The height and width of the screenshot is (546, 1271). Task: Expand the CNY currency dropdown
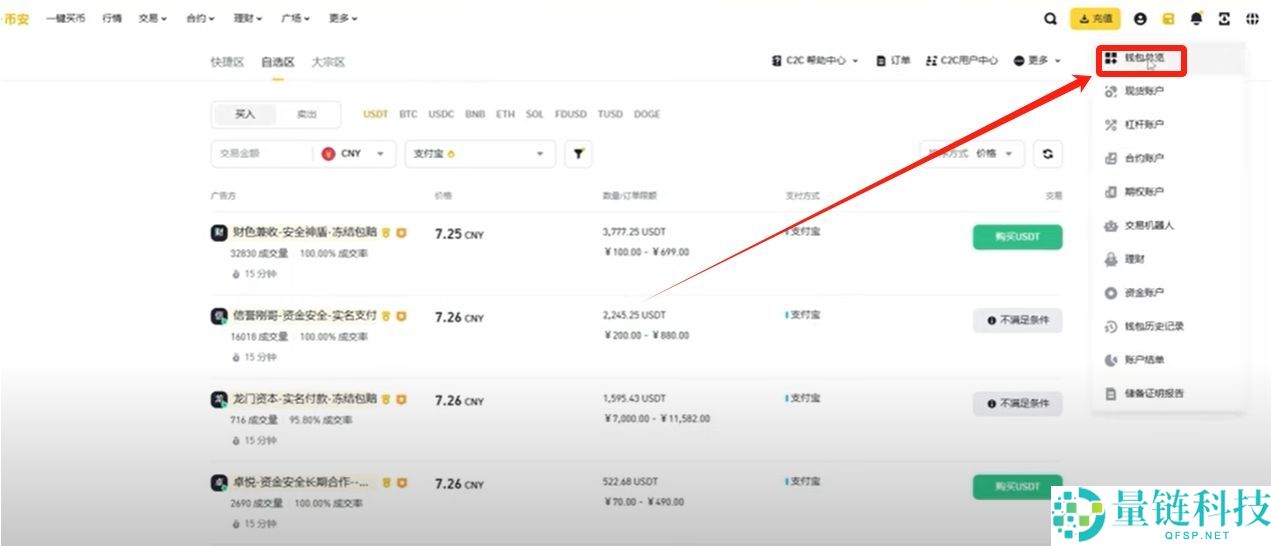pos(357,154)
